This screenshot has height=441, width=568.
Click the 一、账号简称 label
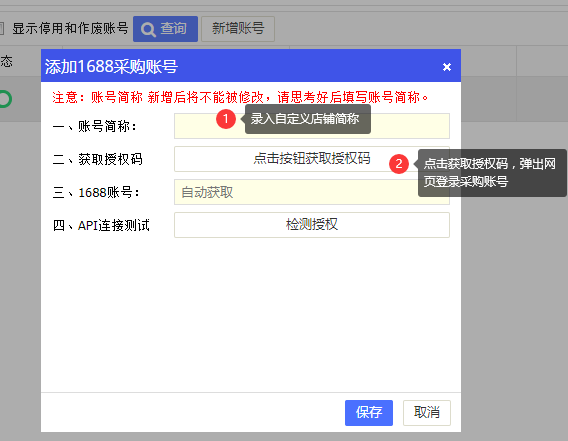click(95, 126)
